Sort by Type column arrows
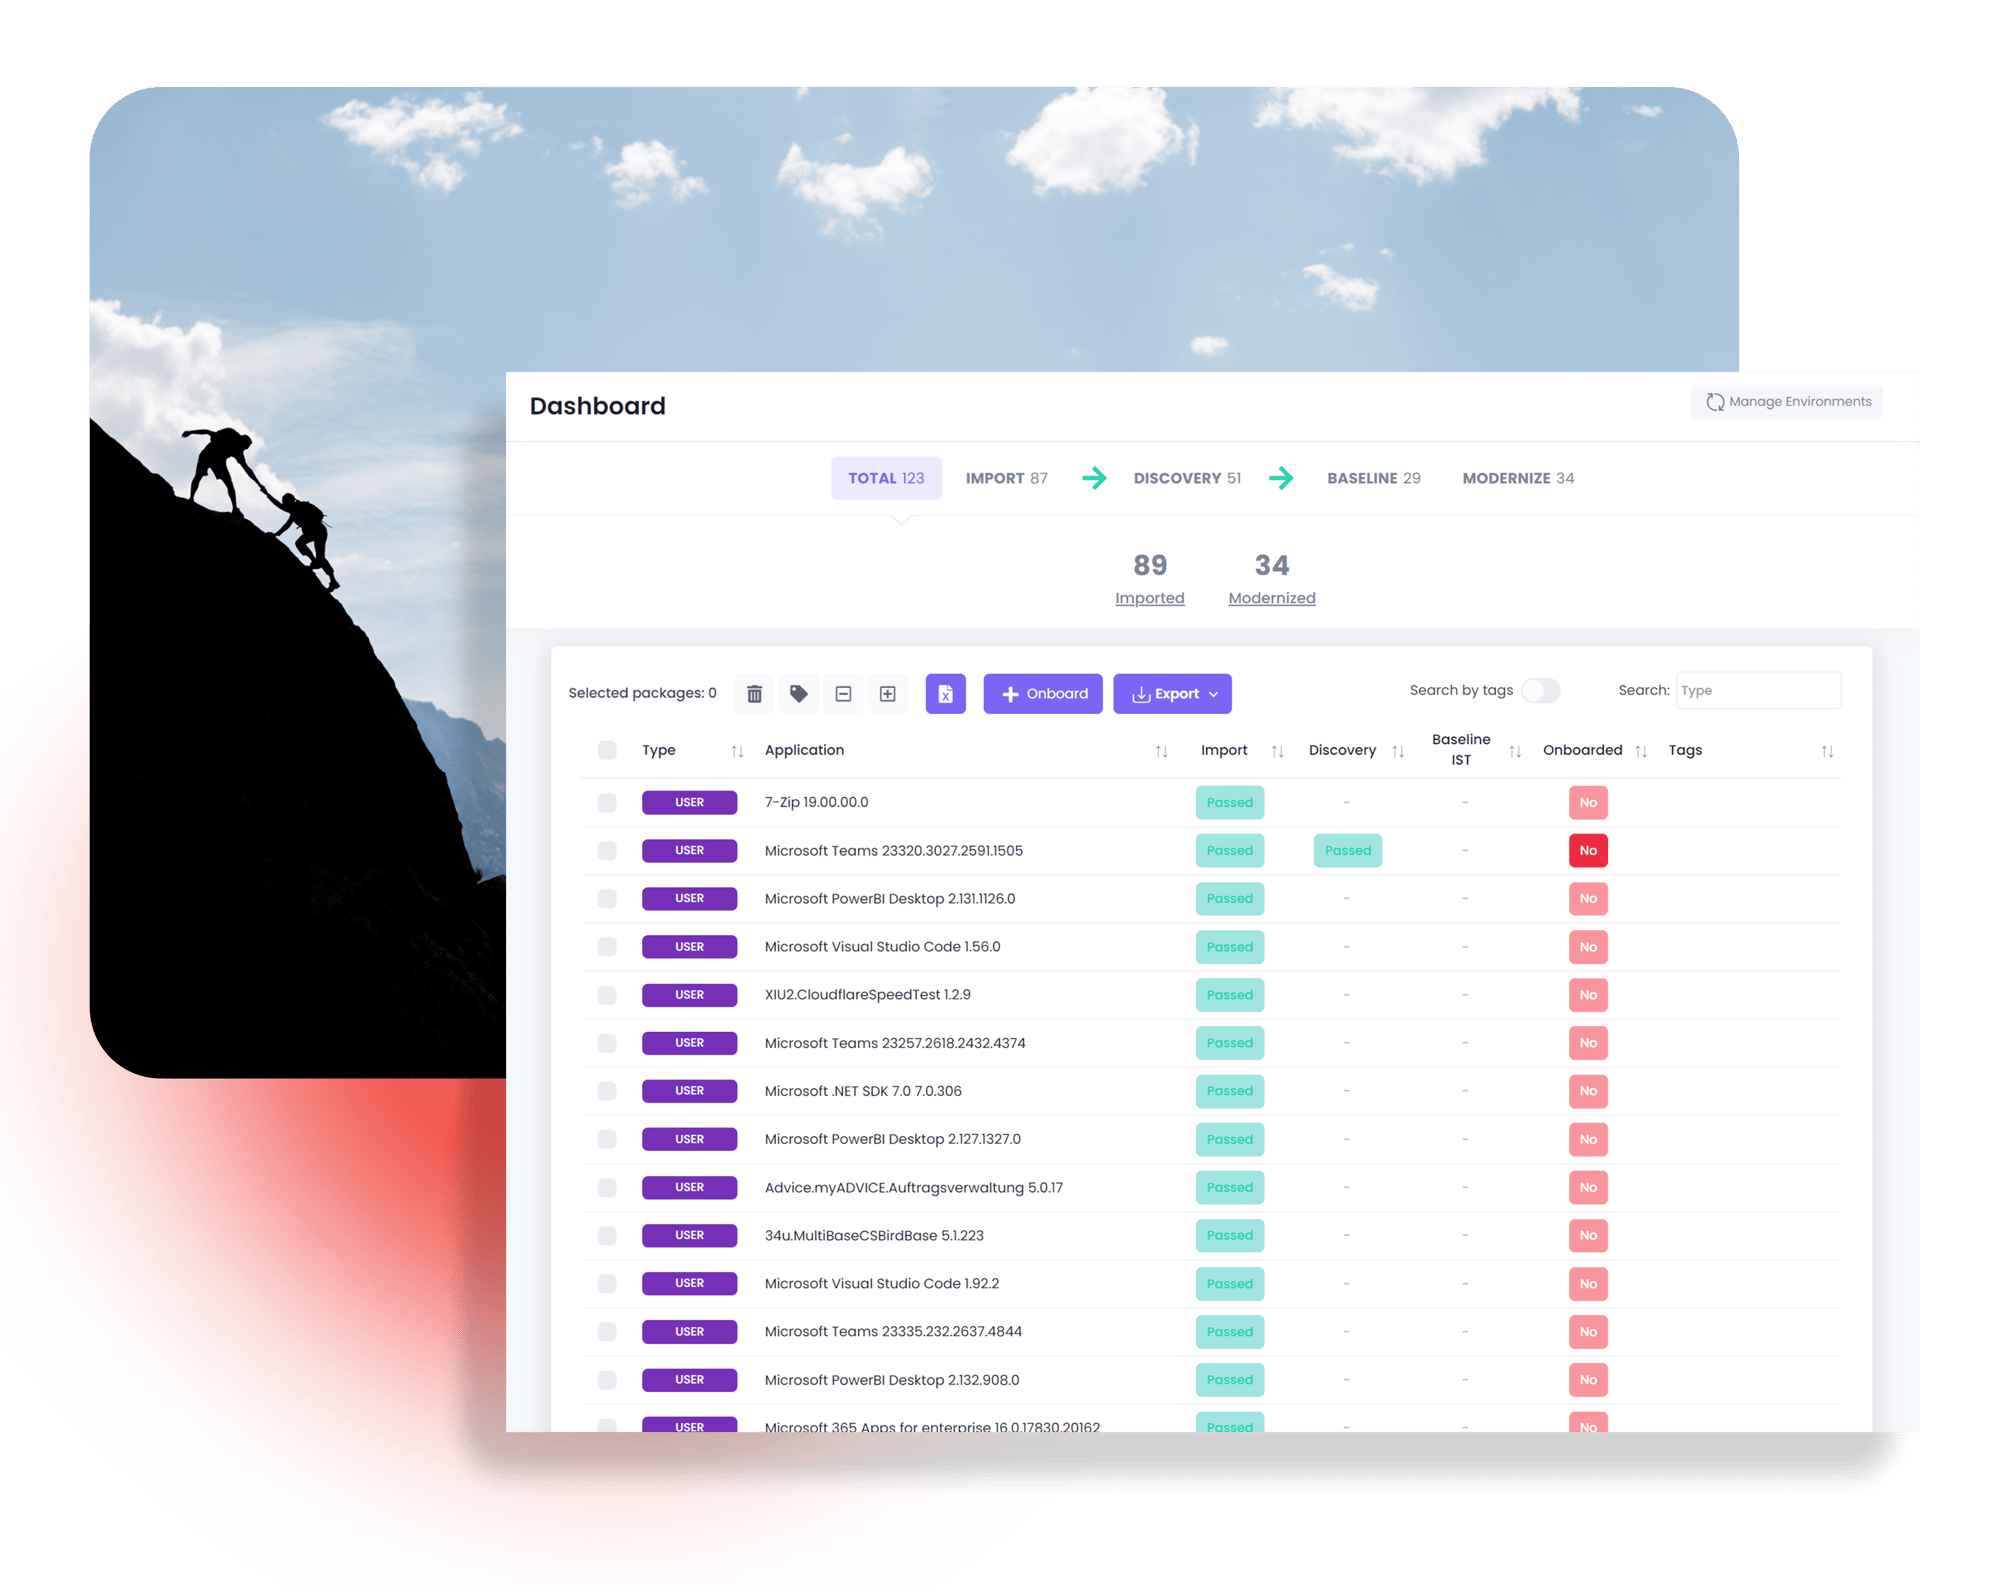2000x1592 pixels. pyautogui.click(x=737, y=751)
